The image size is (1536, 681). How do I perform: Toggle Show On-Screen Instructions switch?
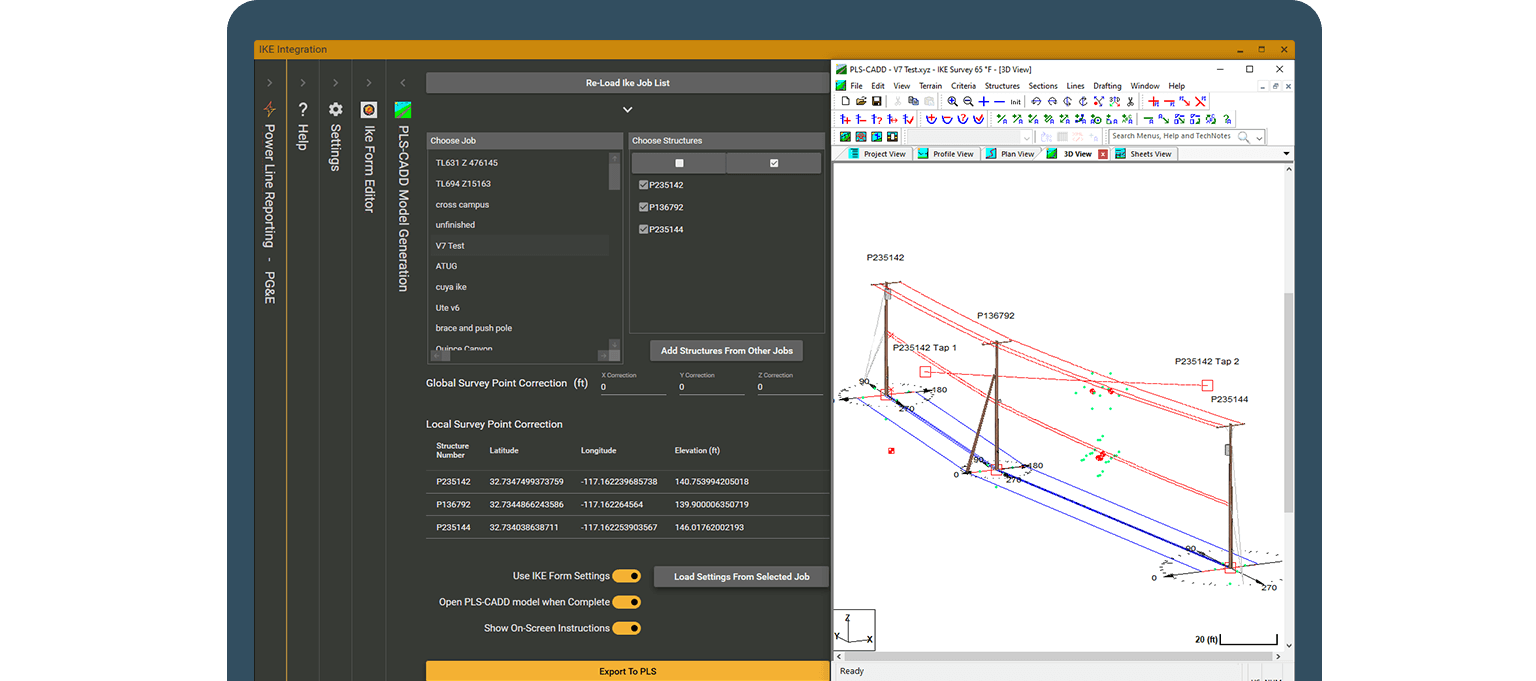point(627,628)
